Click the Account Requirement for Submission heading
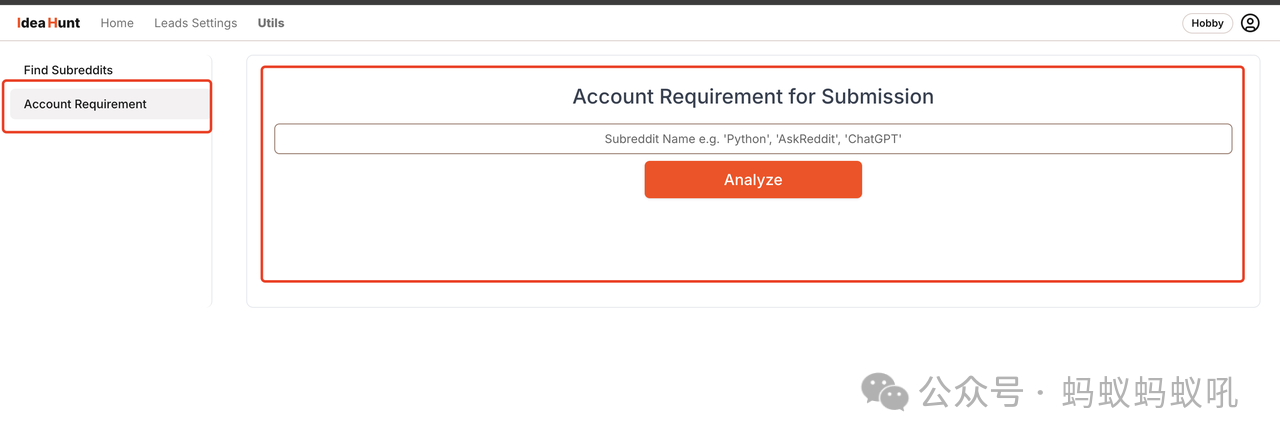The image size is (1280, 444). [752, 97]
